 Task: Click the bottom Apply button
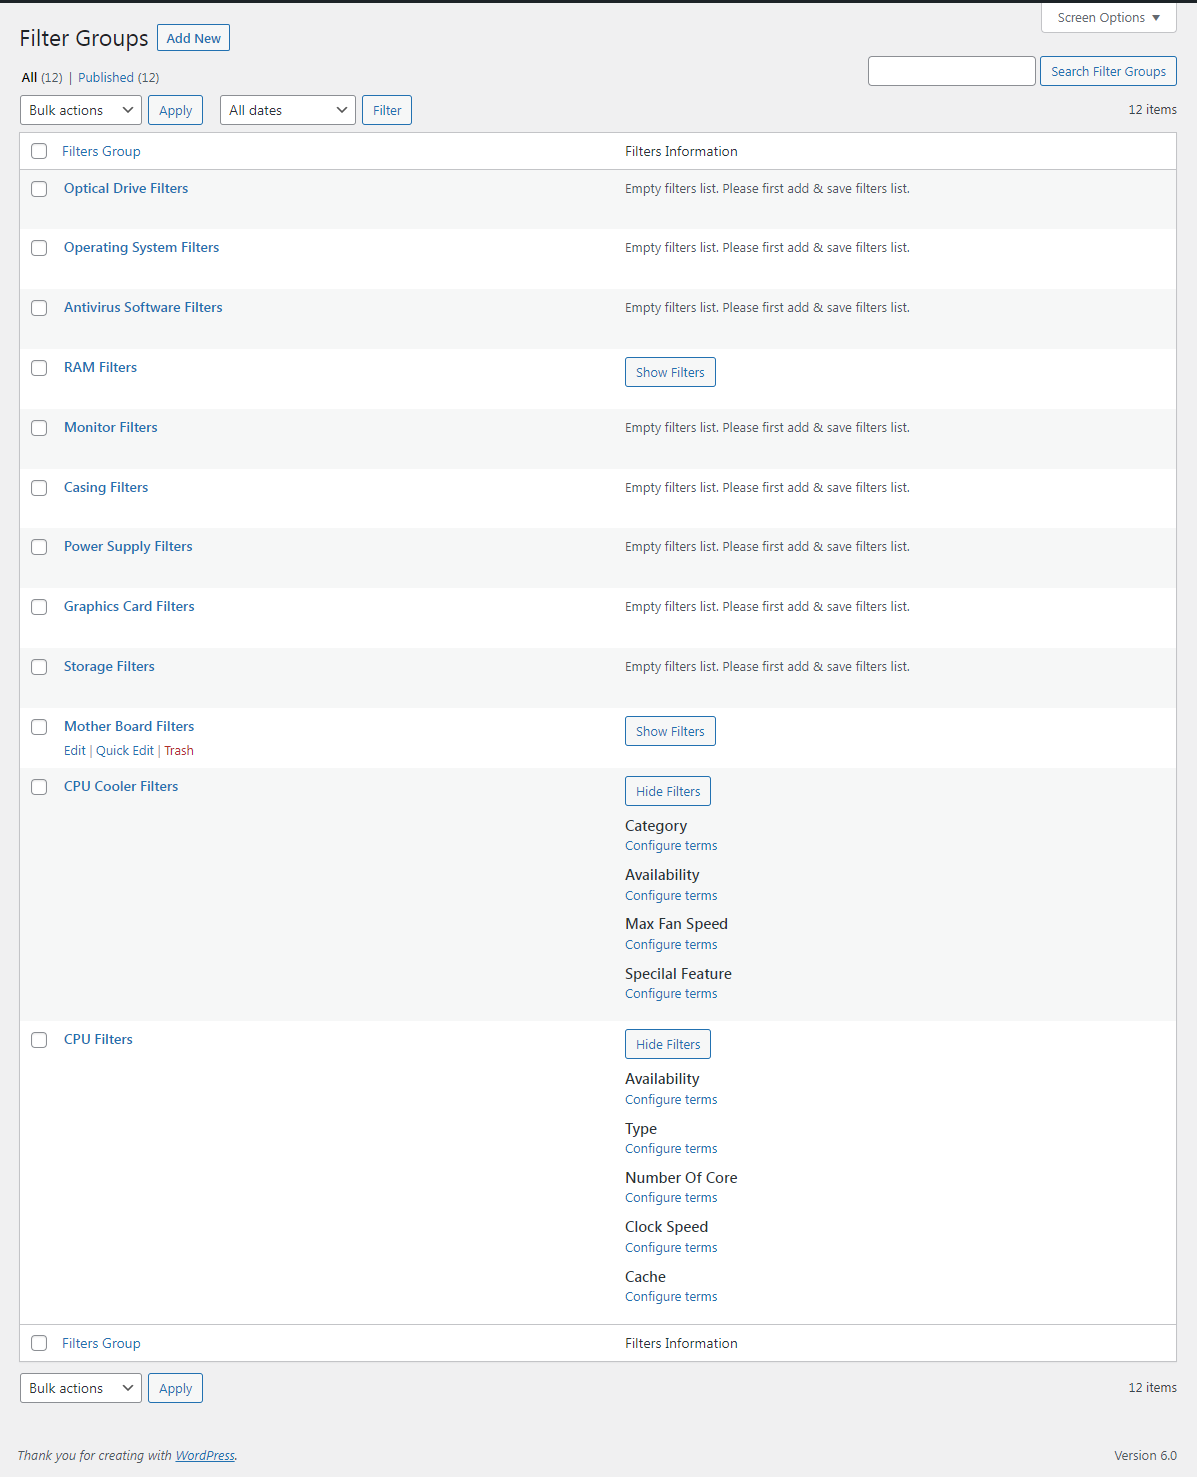[x=175, y=1388]
